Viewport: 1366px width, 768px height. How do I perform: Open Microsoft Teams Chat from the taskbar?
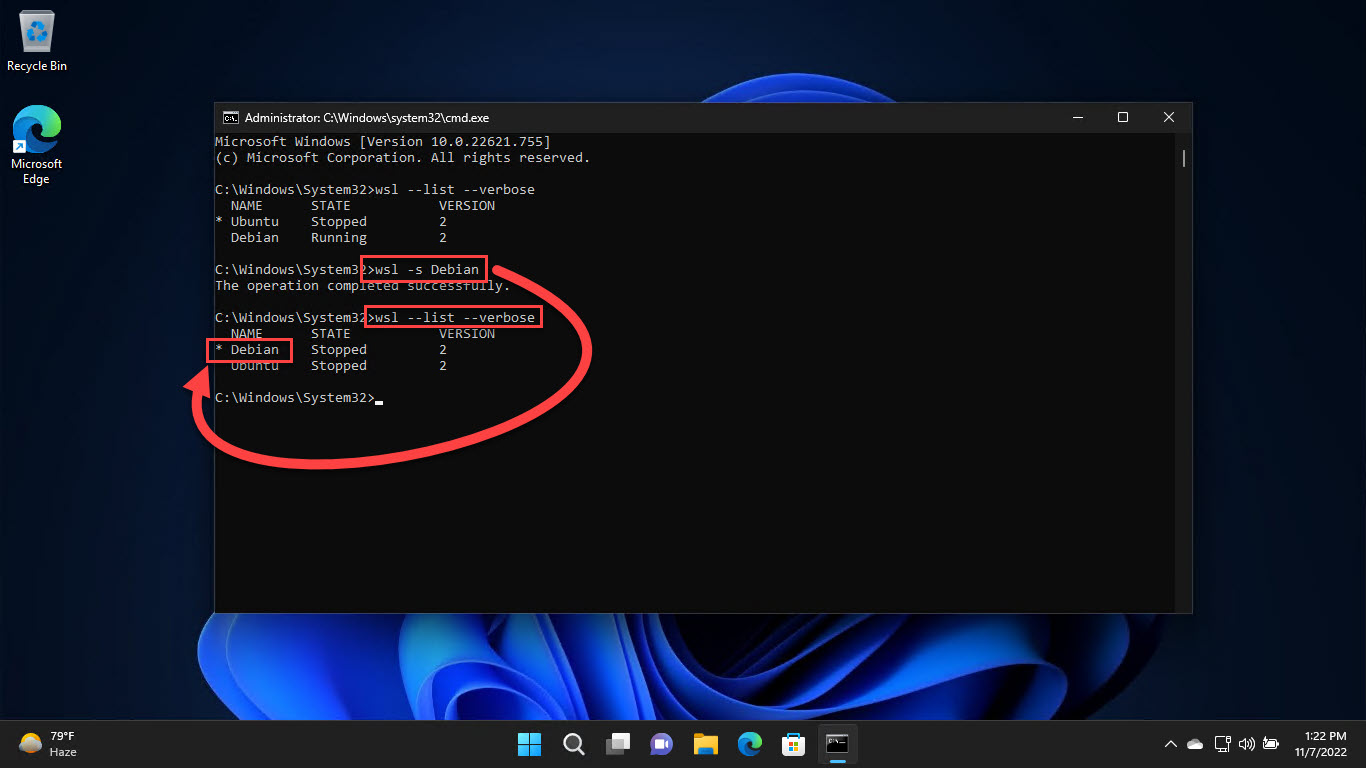661,744
